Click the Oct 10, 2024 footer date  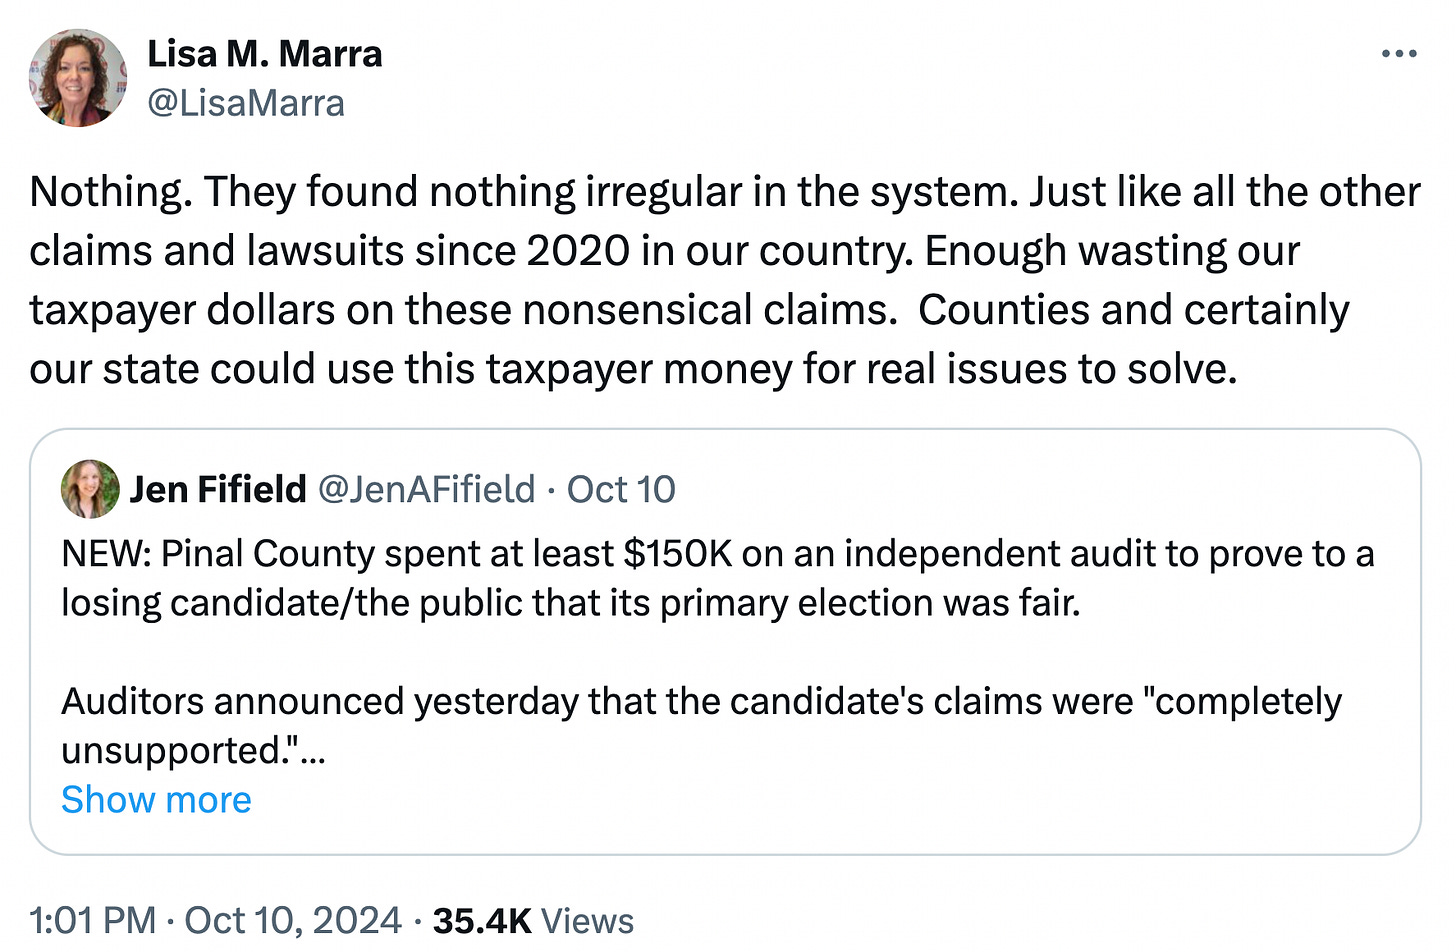click(293, 920)
